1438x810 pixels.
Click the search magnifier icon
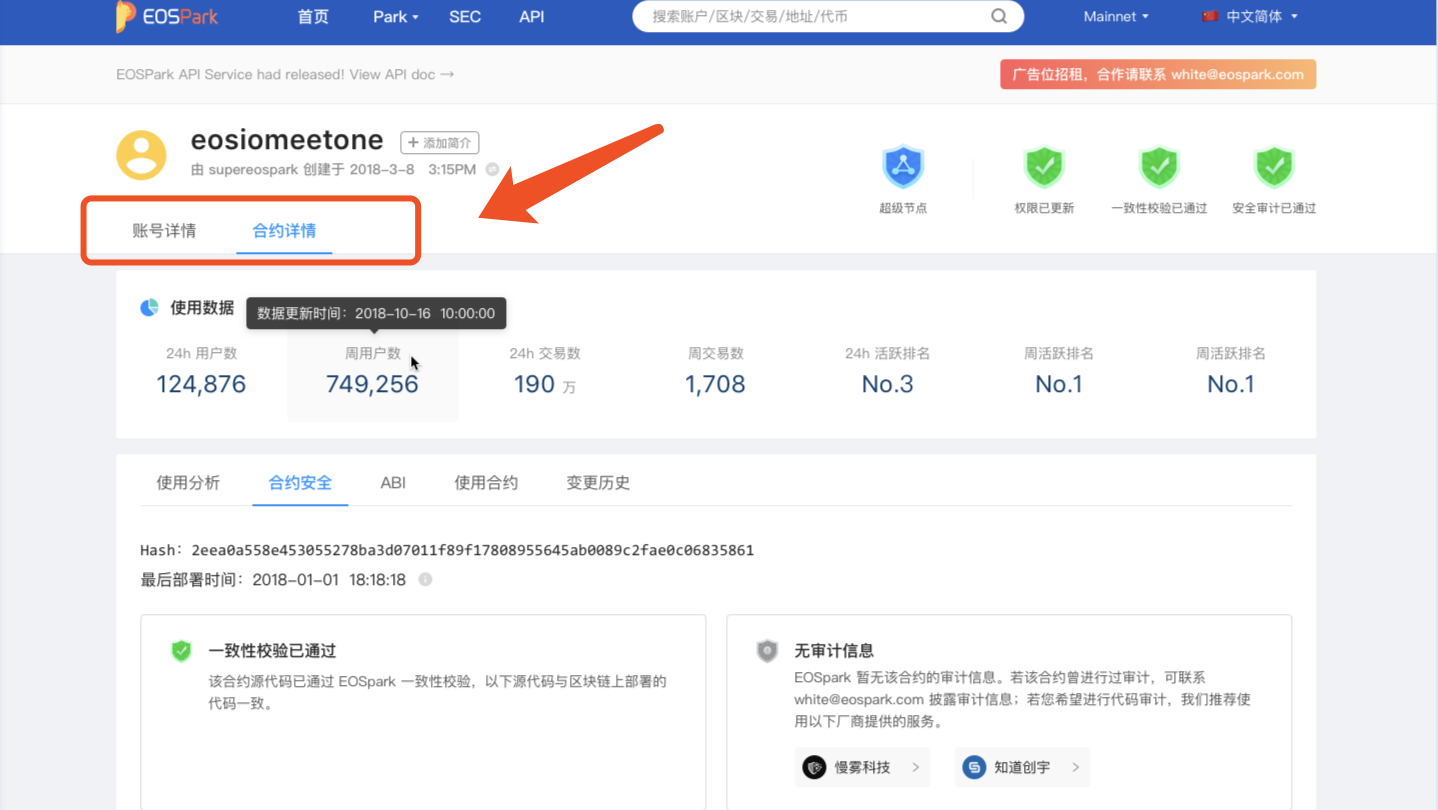pos(998,16)
